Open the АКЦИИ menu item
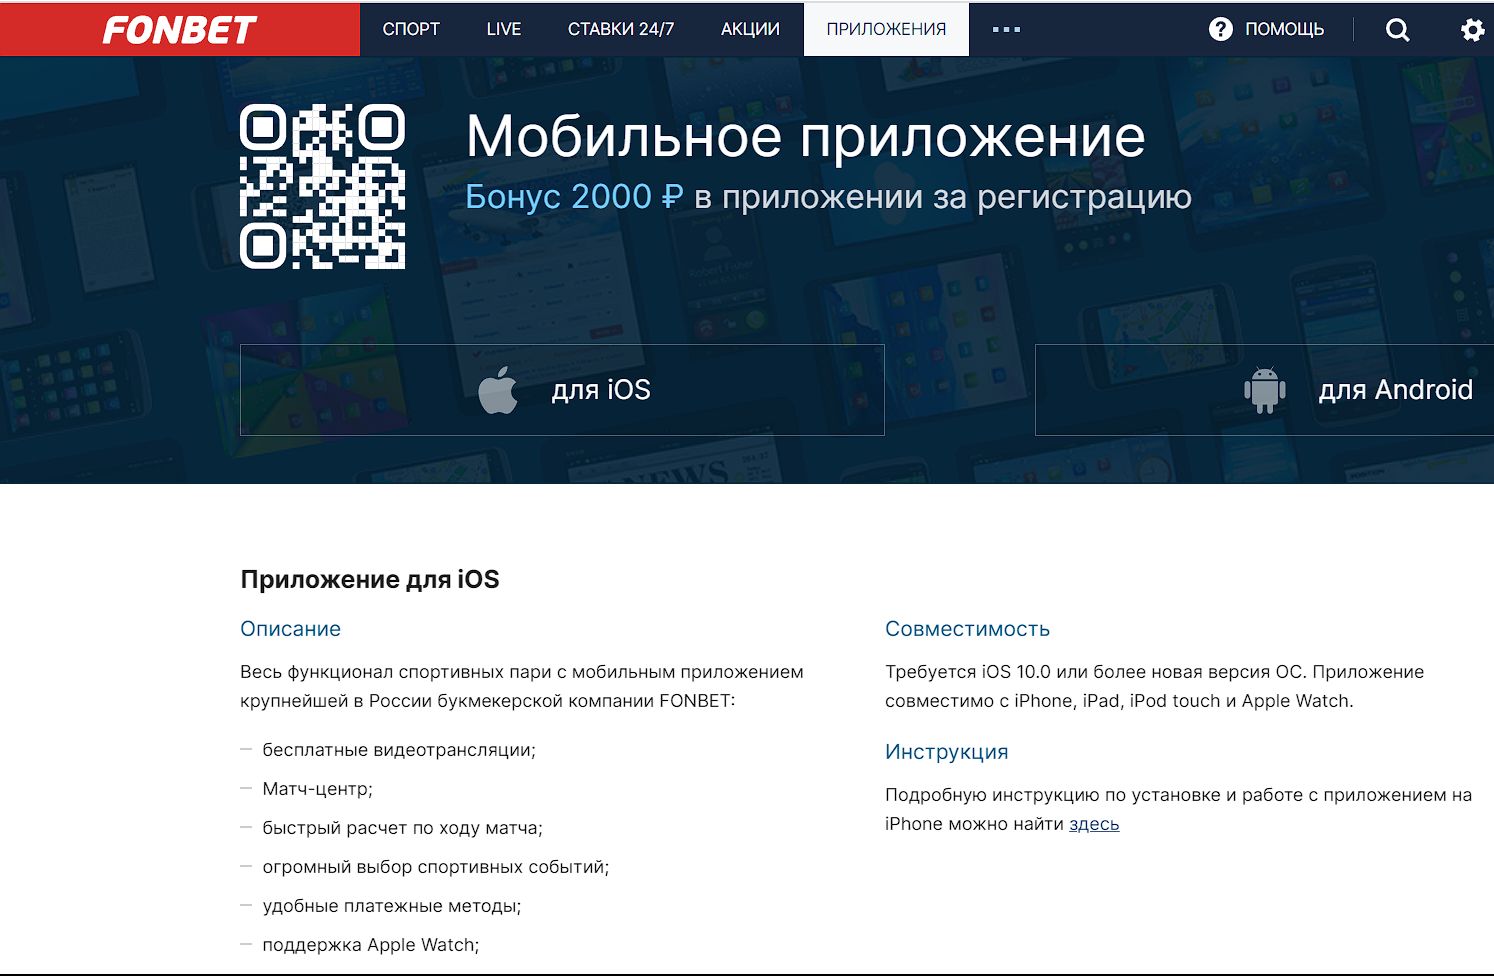 [x=750, y=29]
